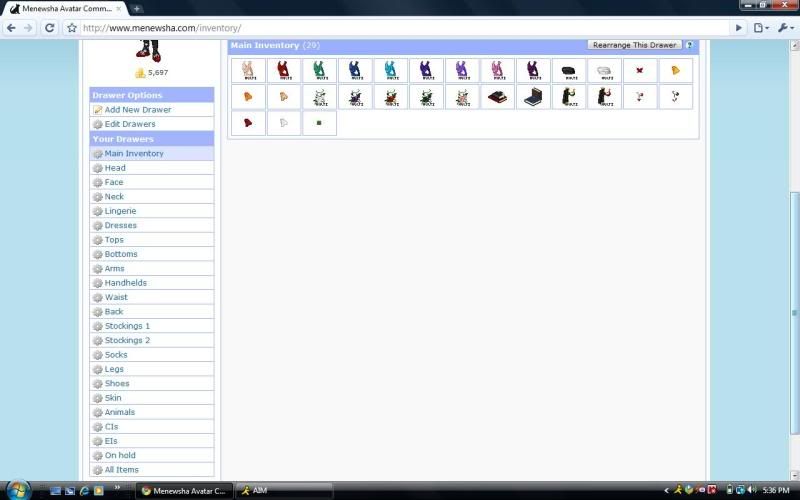
Task: Click the gear icon beside Tops
Action: (97, 240)
